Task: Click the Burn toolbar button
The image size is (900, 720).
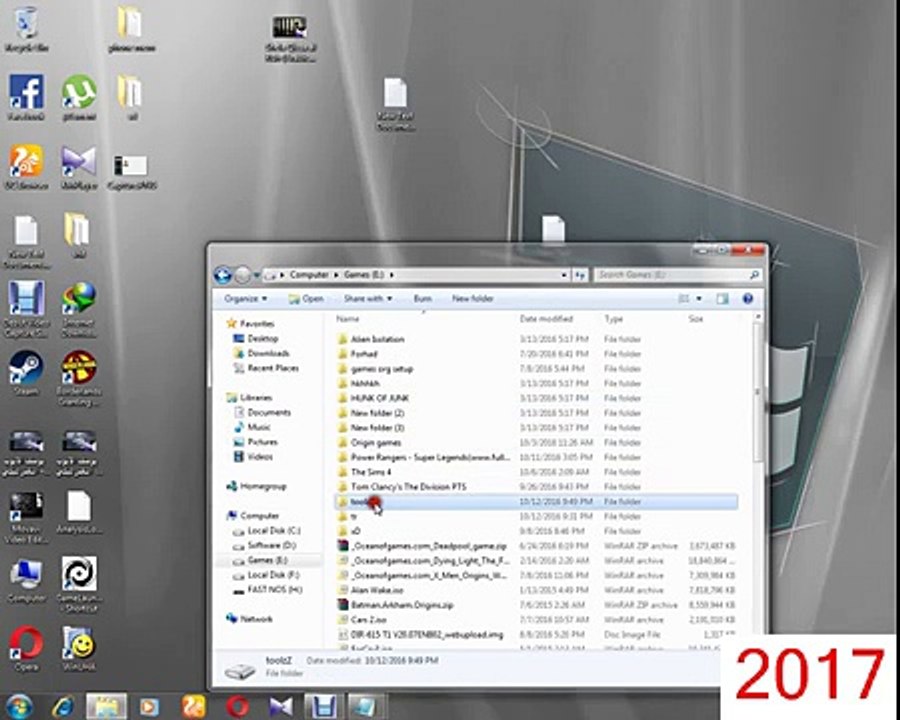Action: click(x=422, y=299)
